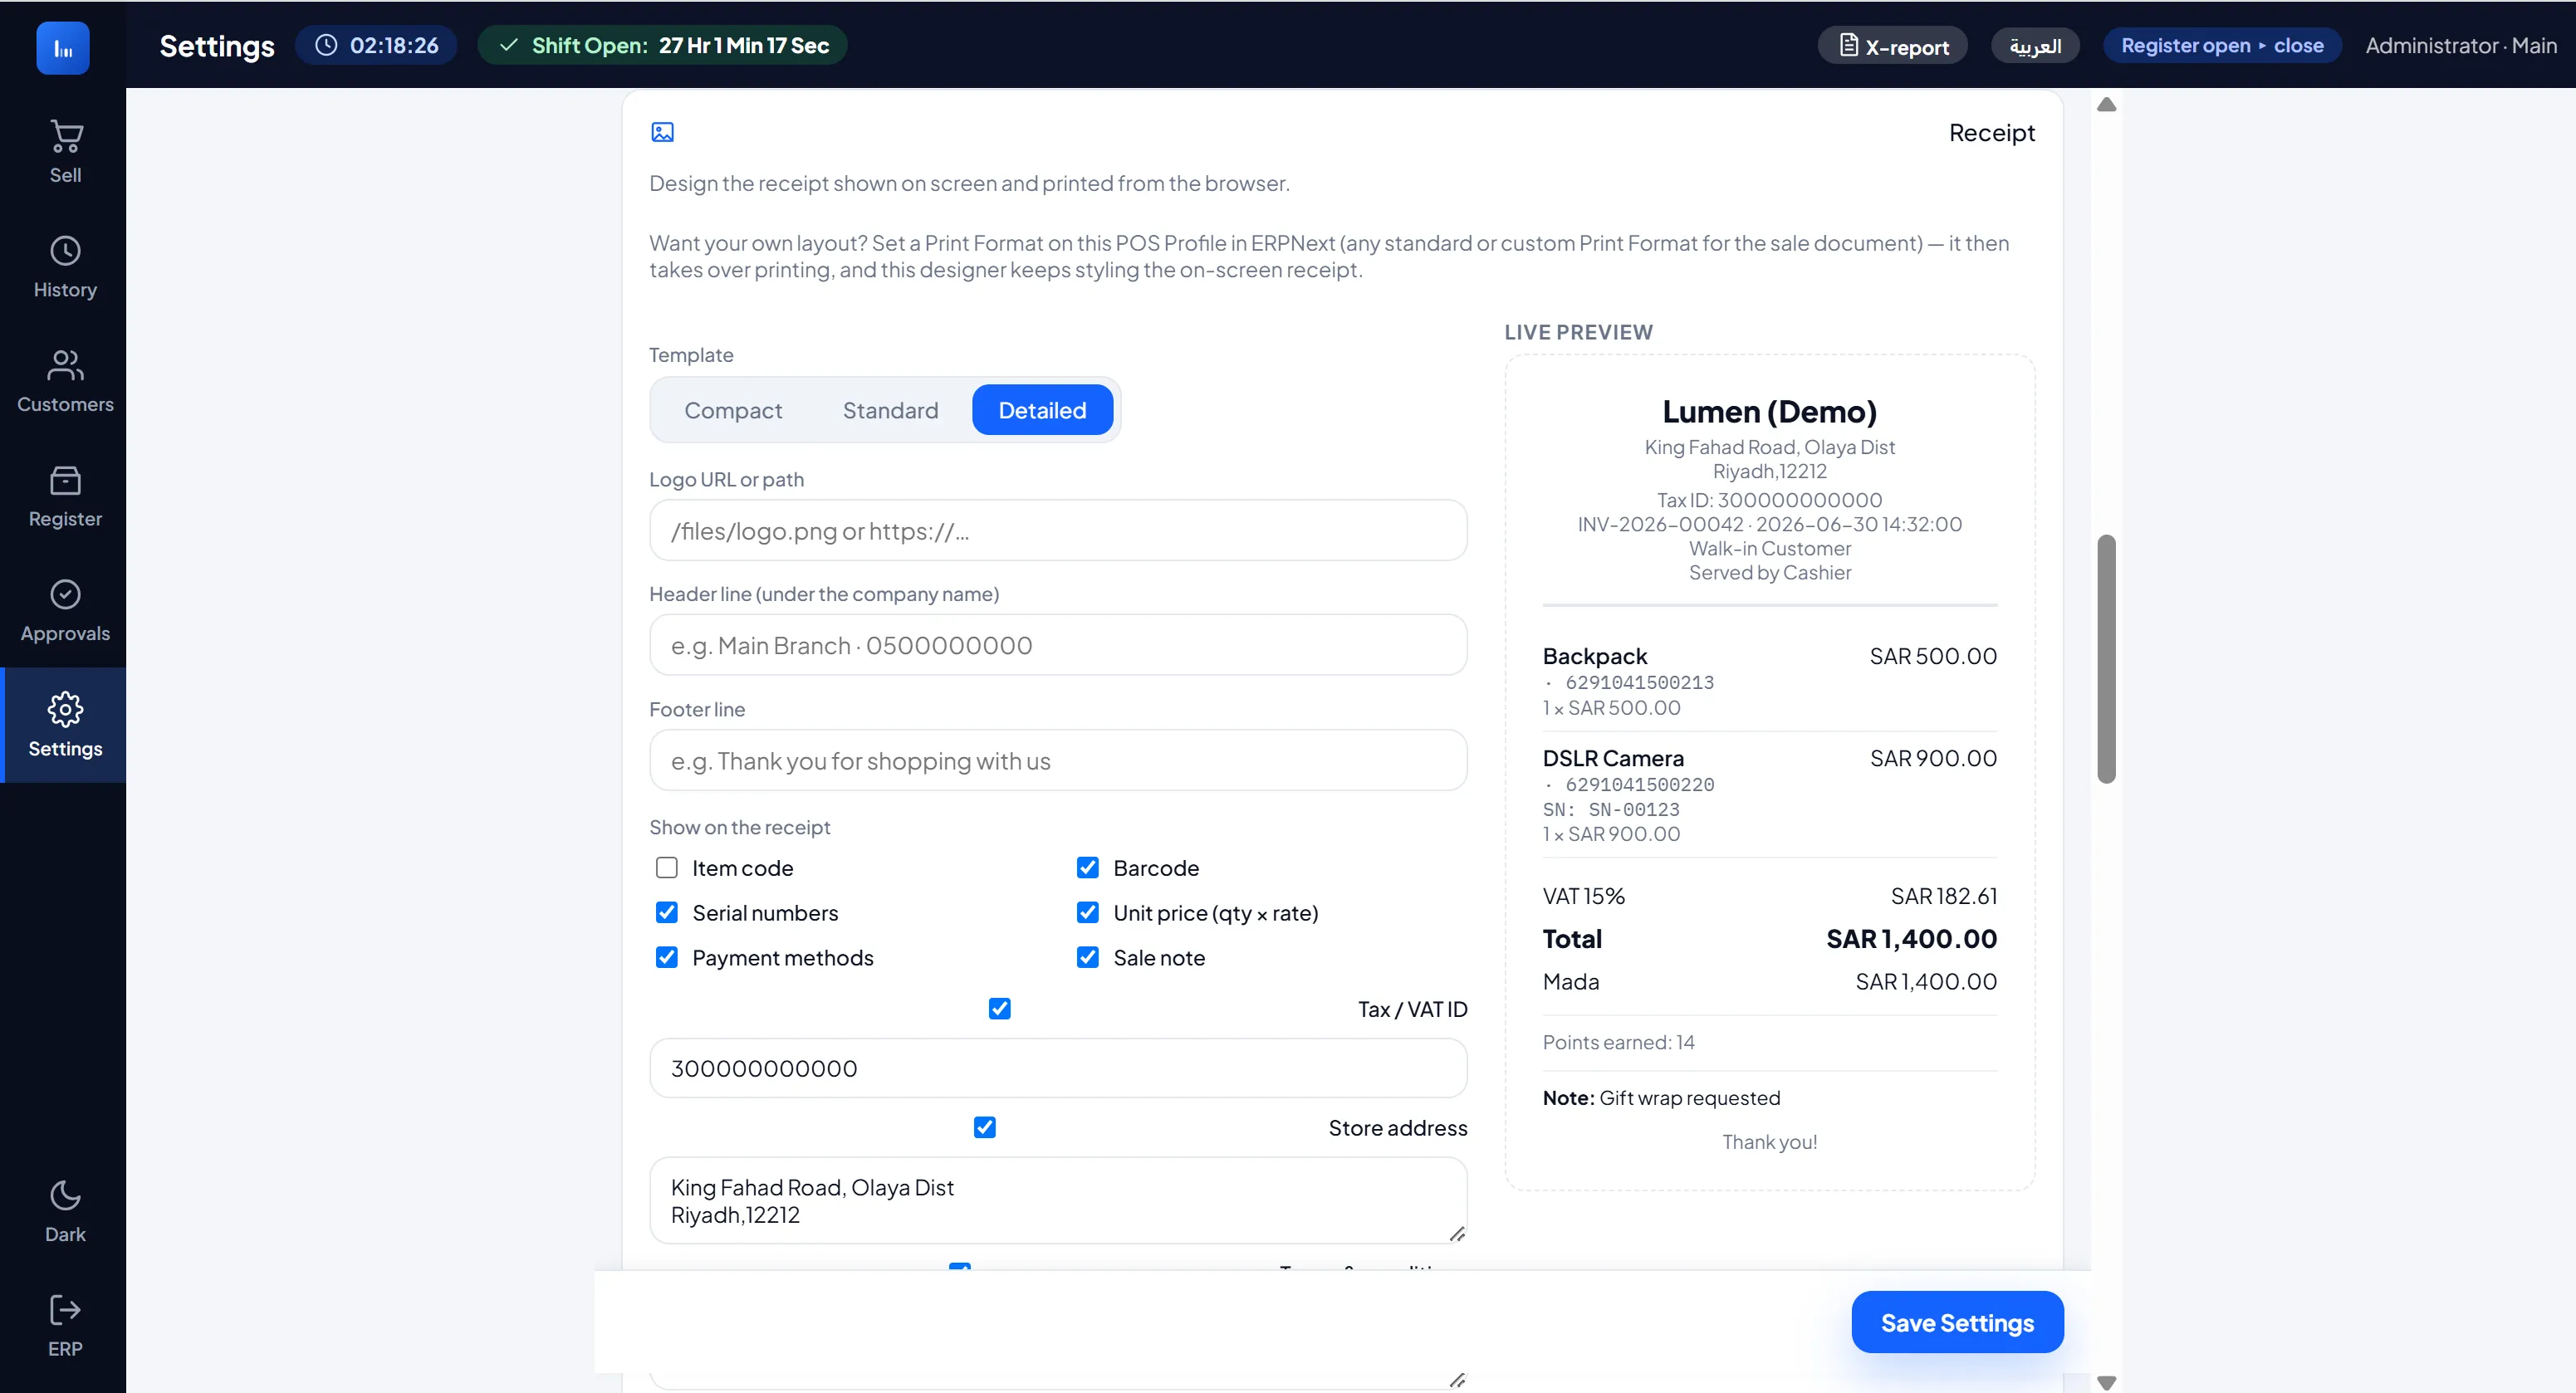Click the scrollbar up arrow

pyautogui.click(x=2106, y=105)
